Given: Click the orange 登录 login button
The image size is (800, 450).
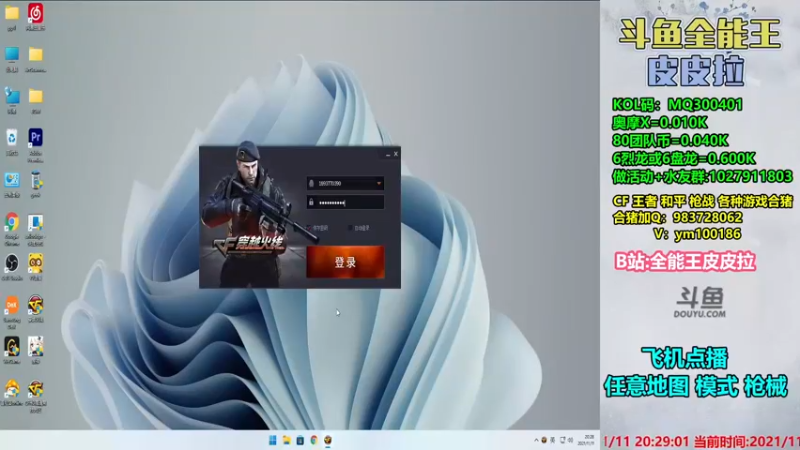Looking at the screenshot, I should 345,262.
